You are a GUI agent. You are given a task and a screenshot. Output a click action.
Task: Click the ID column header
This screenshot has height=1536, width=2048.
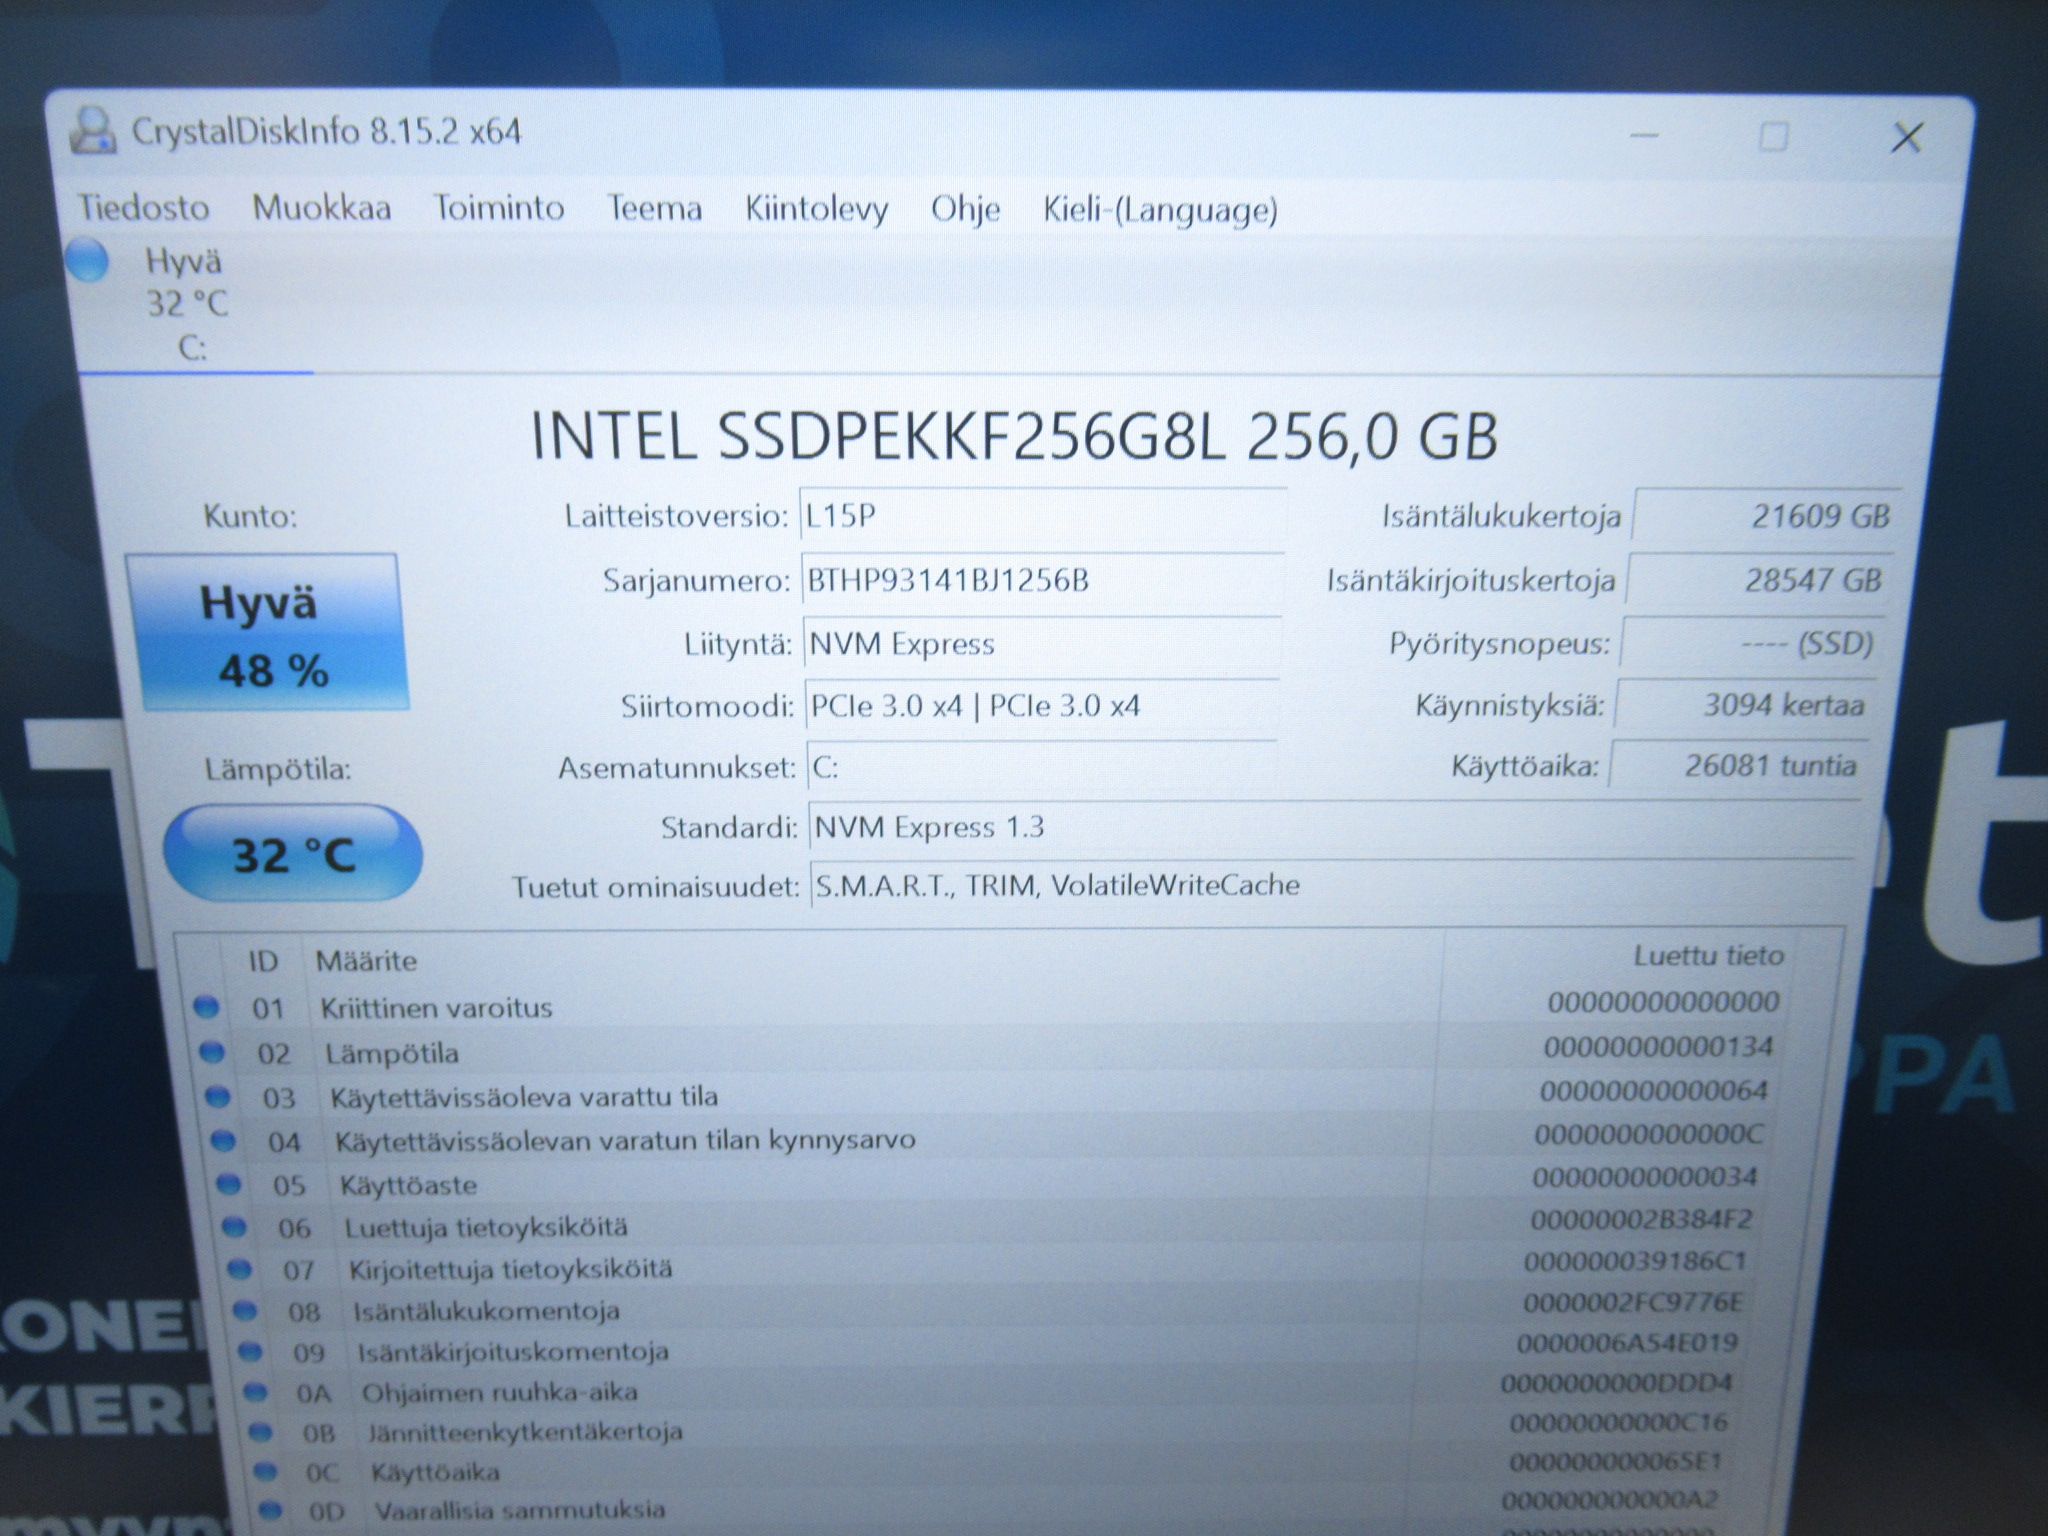tap(263, 961)
